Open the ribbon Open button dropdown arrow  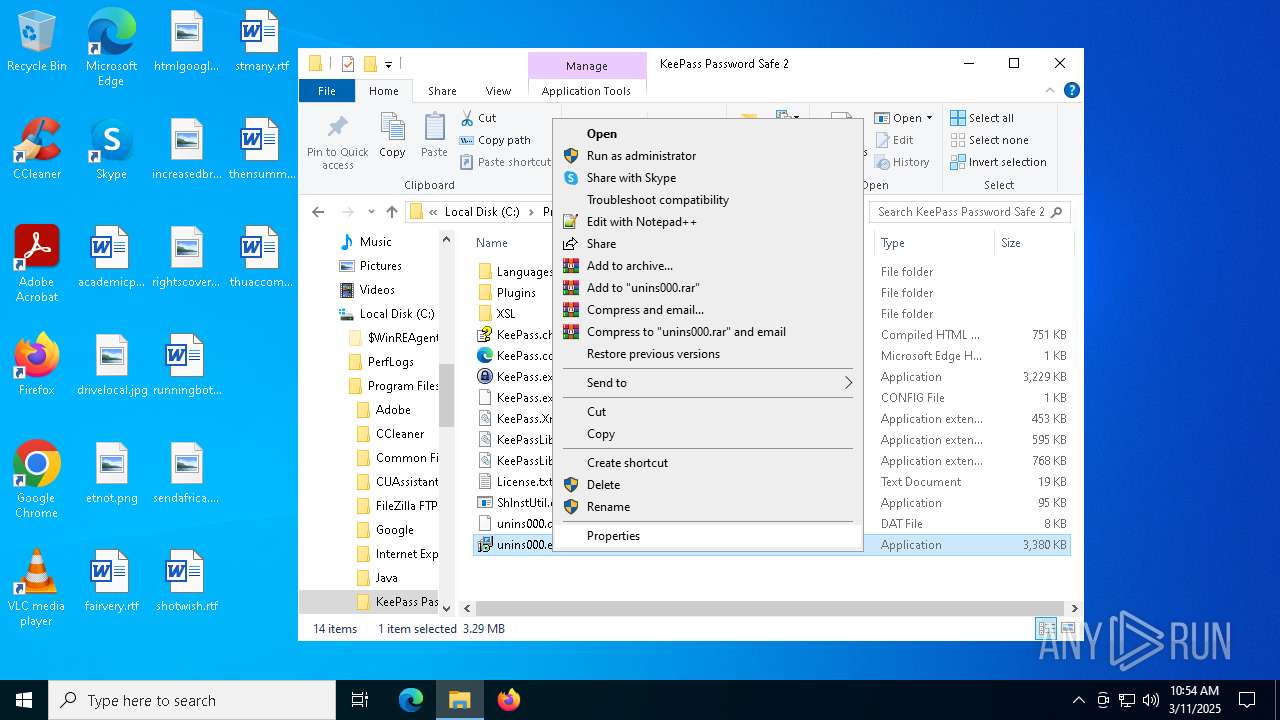929,118
